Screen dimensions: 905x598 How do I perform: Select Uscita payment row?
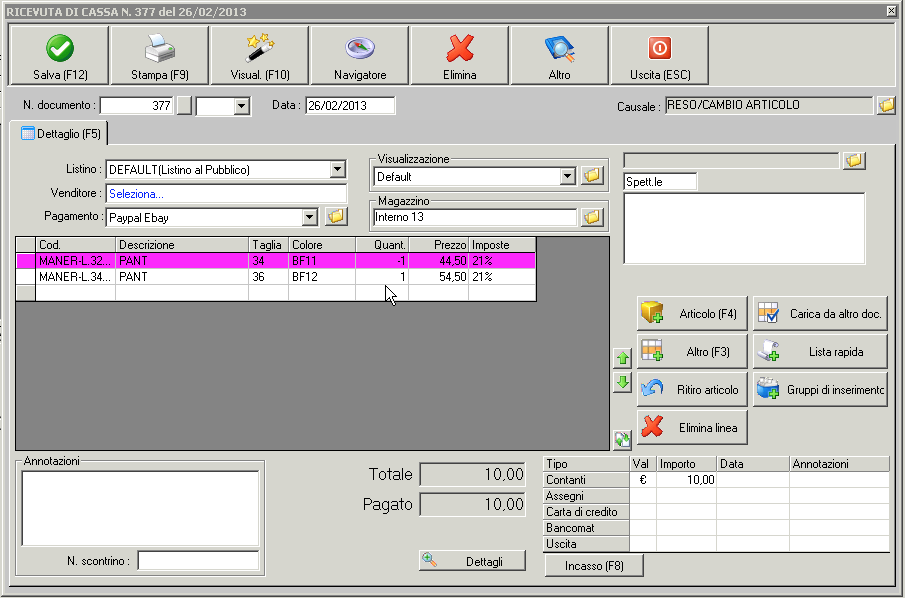pyautogui.click(x=716, y=544)
